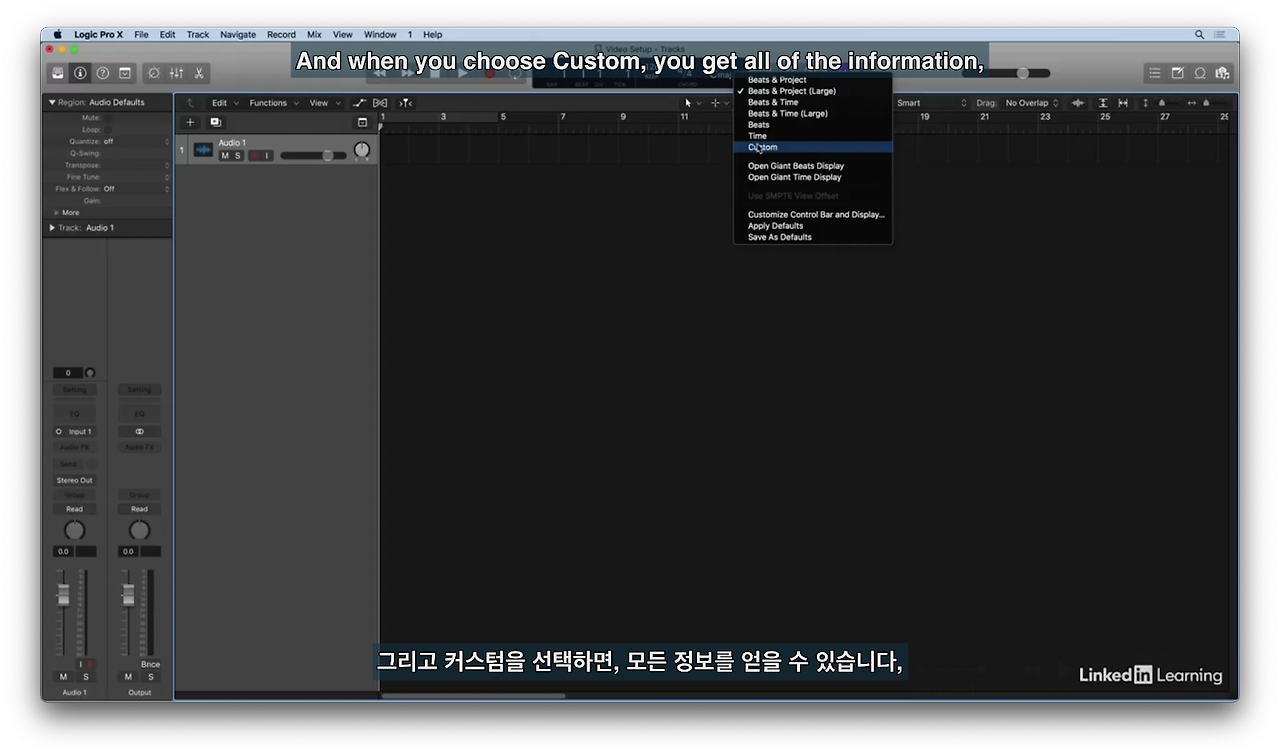Open the Navigate menu in menu bar
Screen dimensions: 1280x756
click(x=238, y=34)
